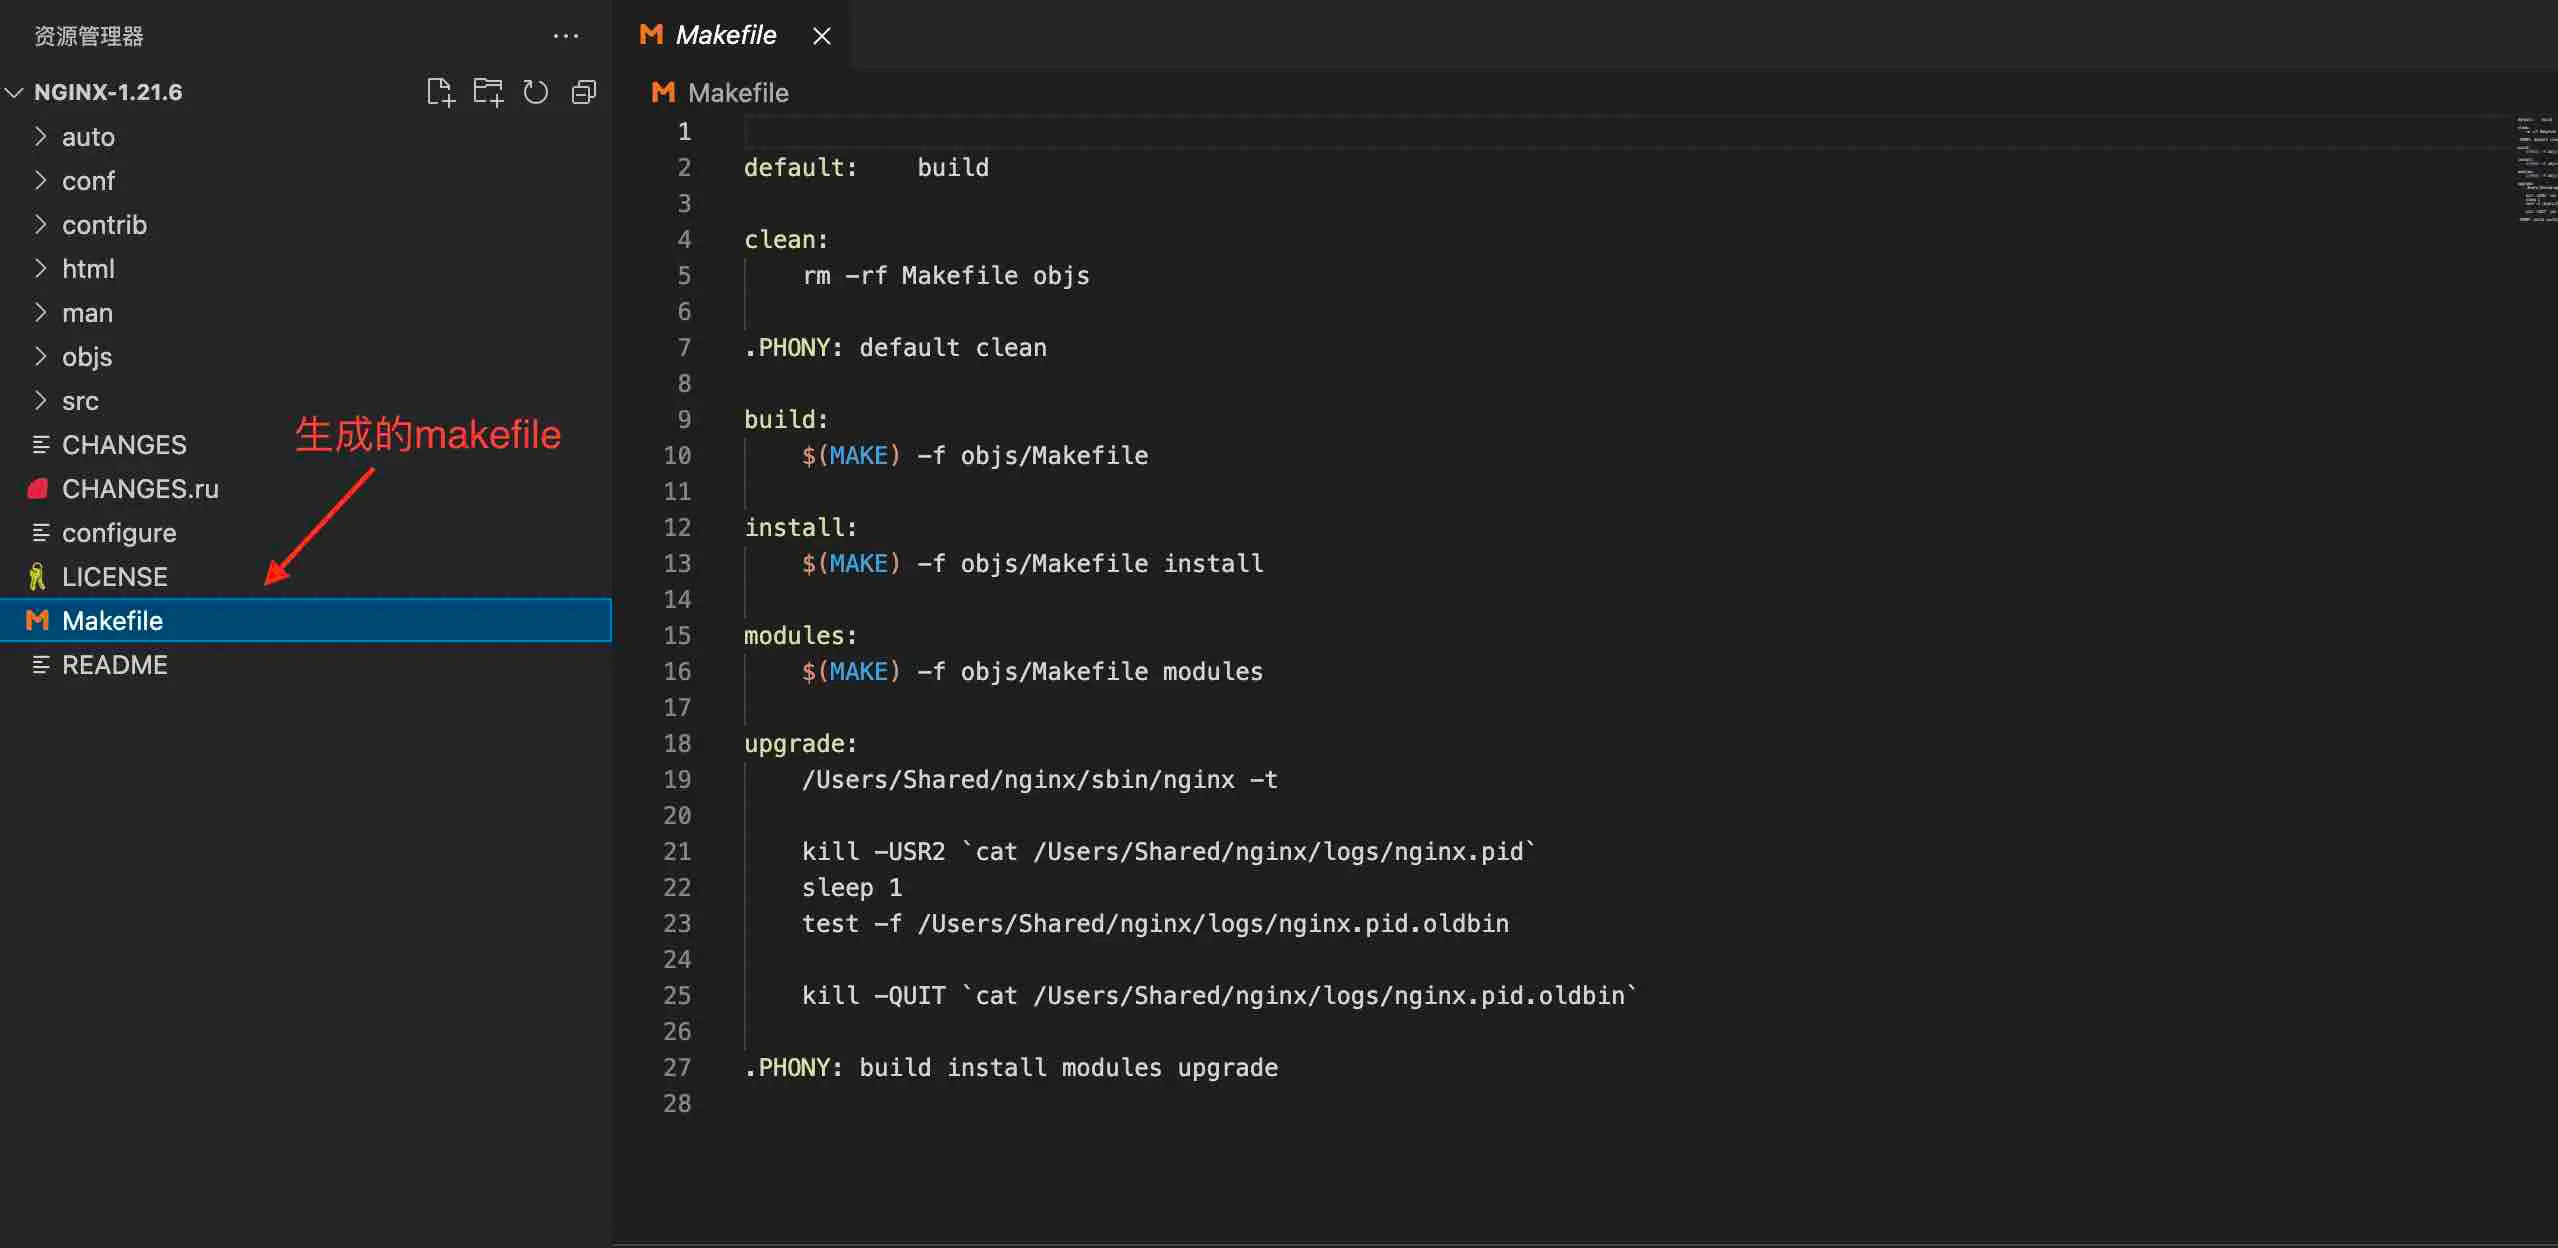The height and width of the screenshot is (1248, 2558).
Task: Open the README file
Action: click(114, 665)
